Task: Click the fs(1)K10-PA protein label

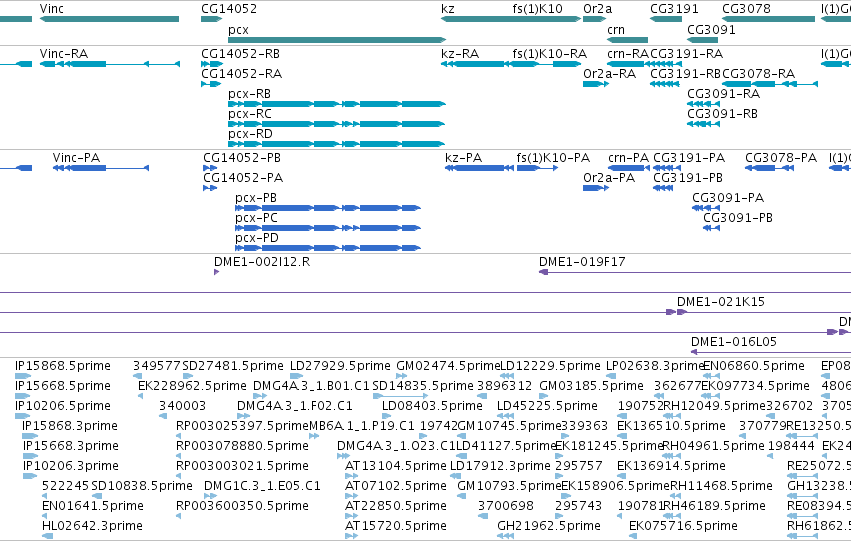Action: click(x=553, y=158)
